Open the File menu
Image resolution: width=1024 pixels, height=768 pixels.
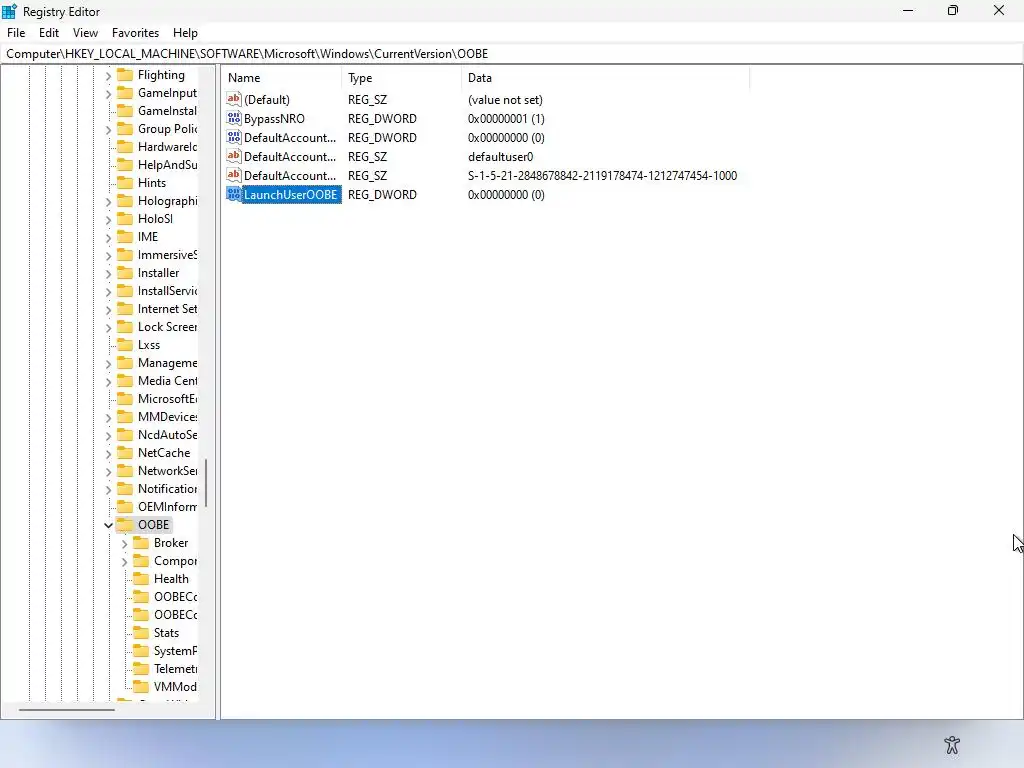tap(16, 33)
